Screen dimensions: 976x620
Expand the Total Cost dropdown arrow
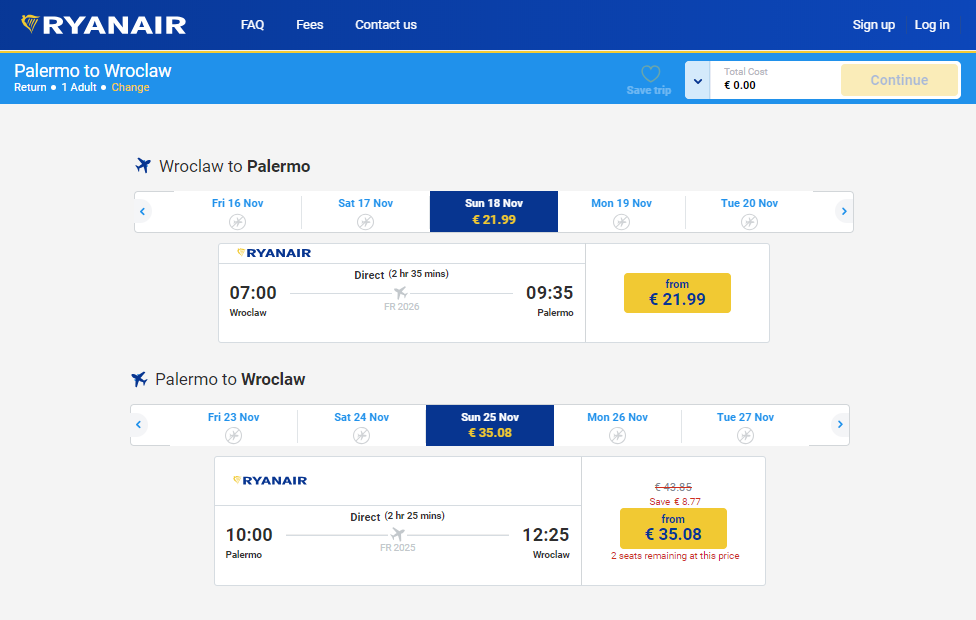point(698,80)
